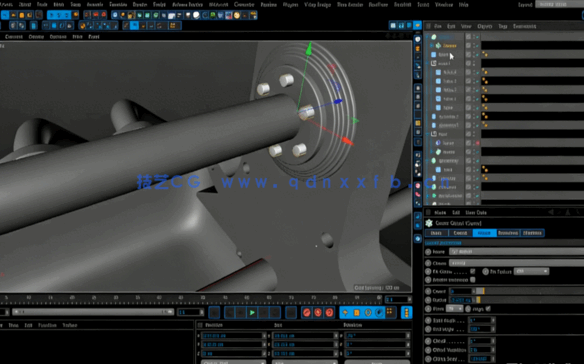Click the pink circle icon in vertical strip

click(x=418, y=186)
